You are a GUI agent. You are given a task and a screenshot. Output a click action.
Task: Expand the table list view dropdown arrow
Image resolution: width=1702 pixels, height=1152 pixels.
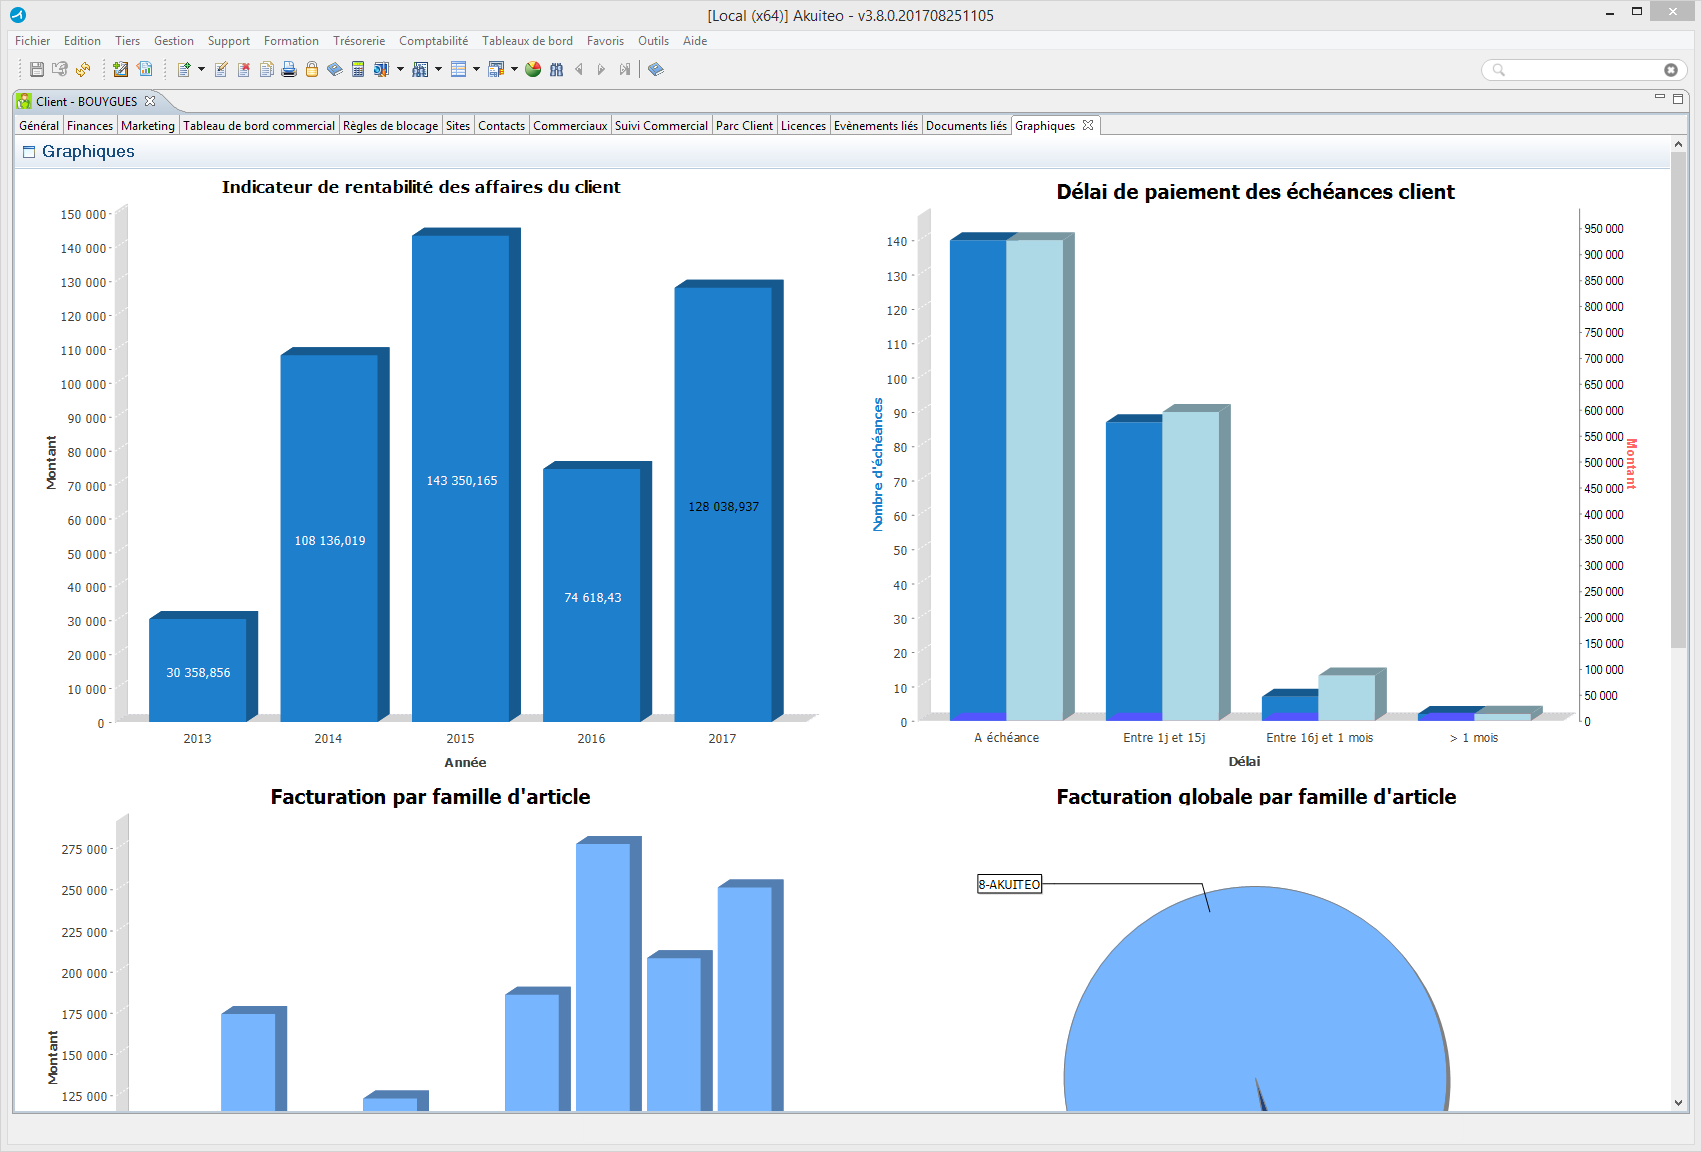point(476,69)
